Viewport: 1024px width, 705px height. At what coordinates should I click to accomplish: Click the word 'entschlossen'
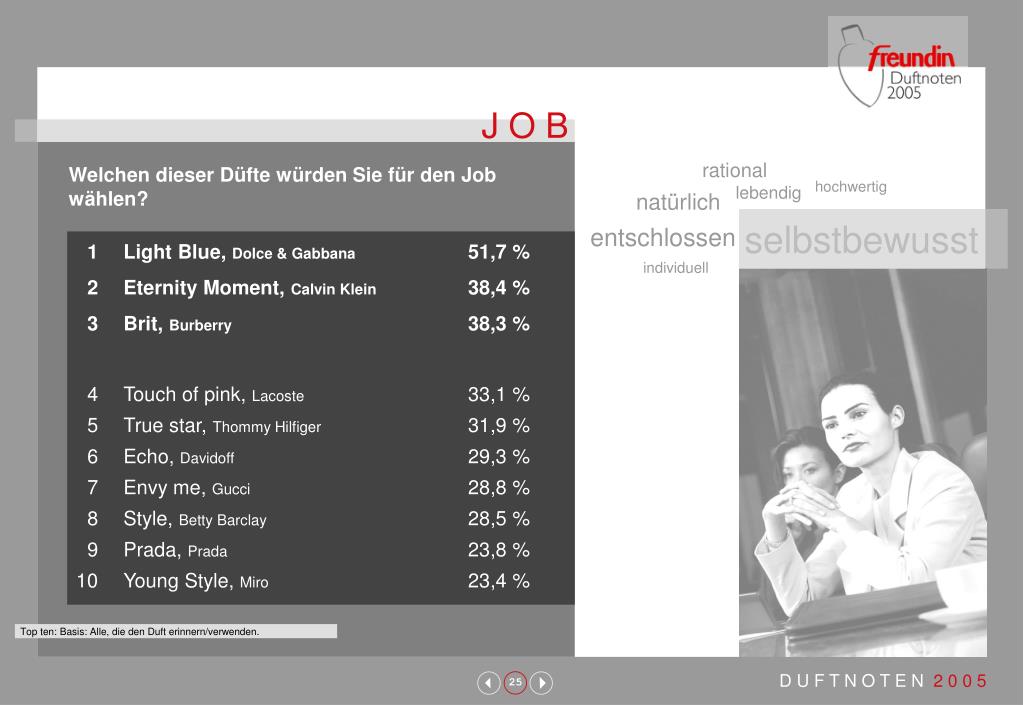(662, 239)
